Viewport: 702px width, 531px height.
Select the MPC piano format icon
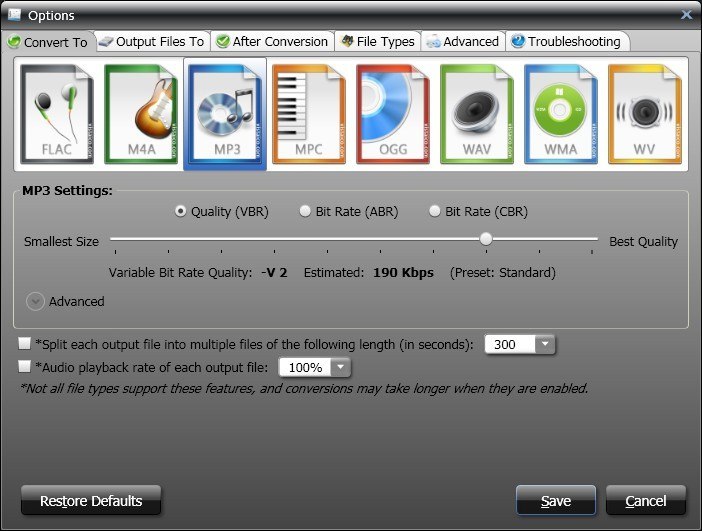pos(309,114)
